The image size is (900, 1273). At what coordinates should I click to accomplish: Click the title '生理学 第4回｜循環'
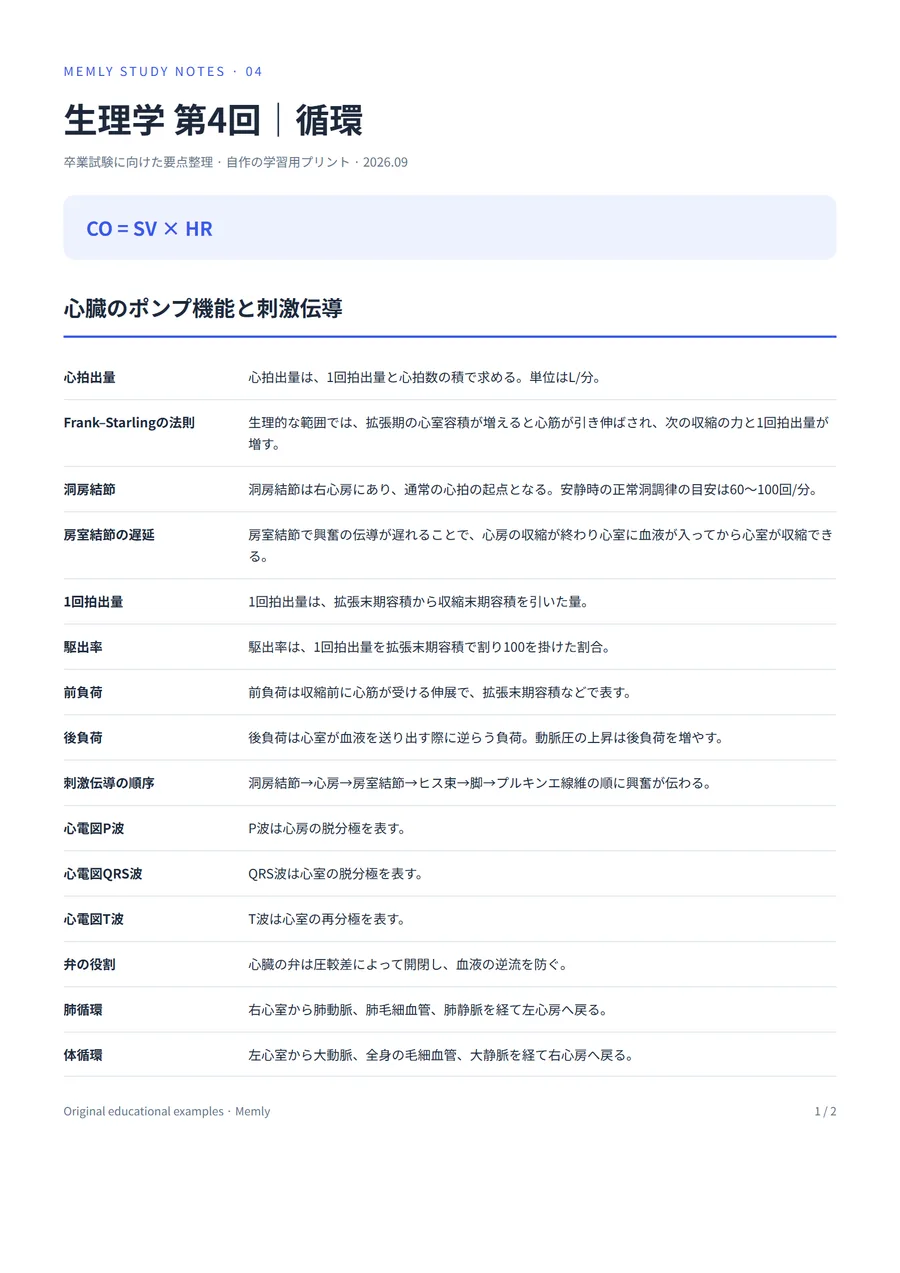tap(213, 120)
